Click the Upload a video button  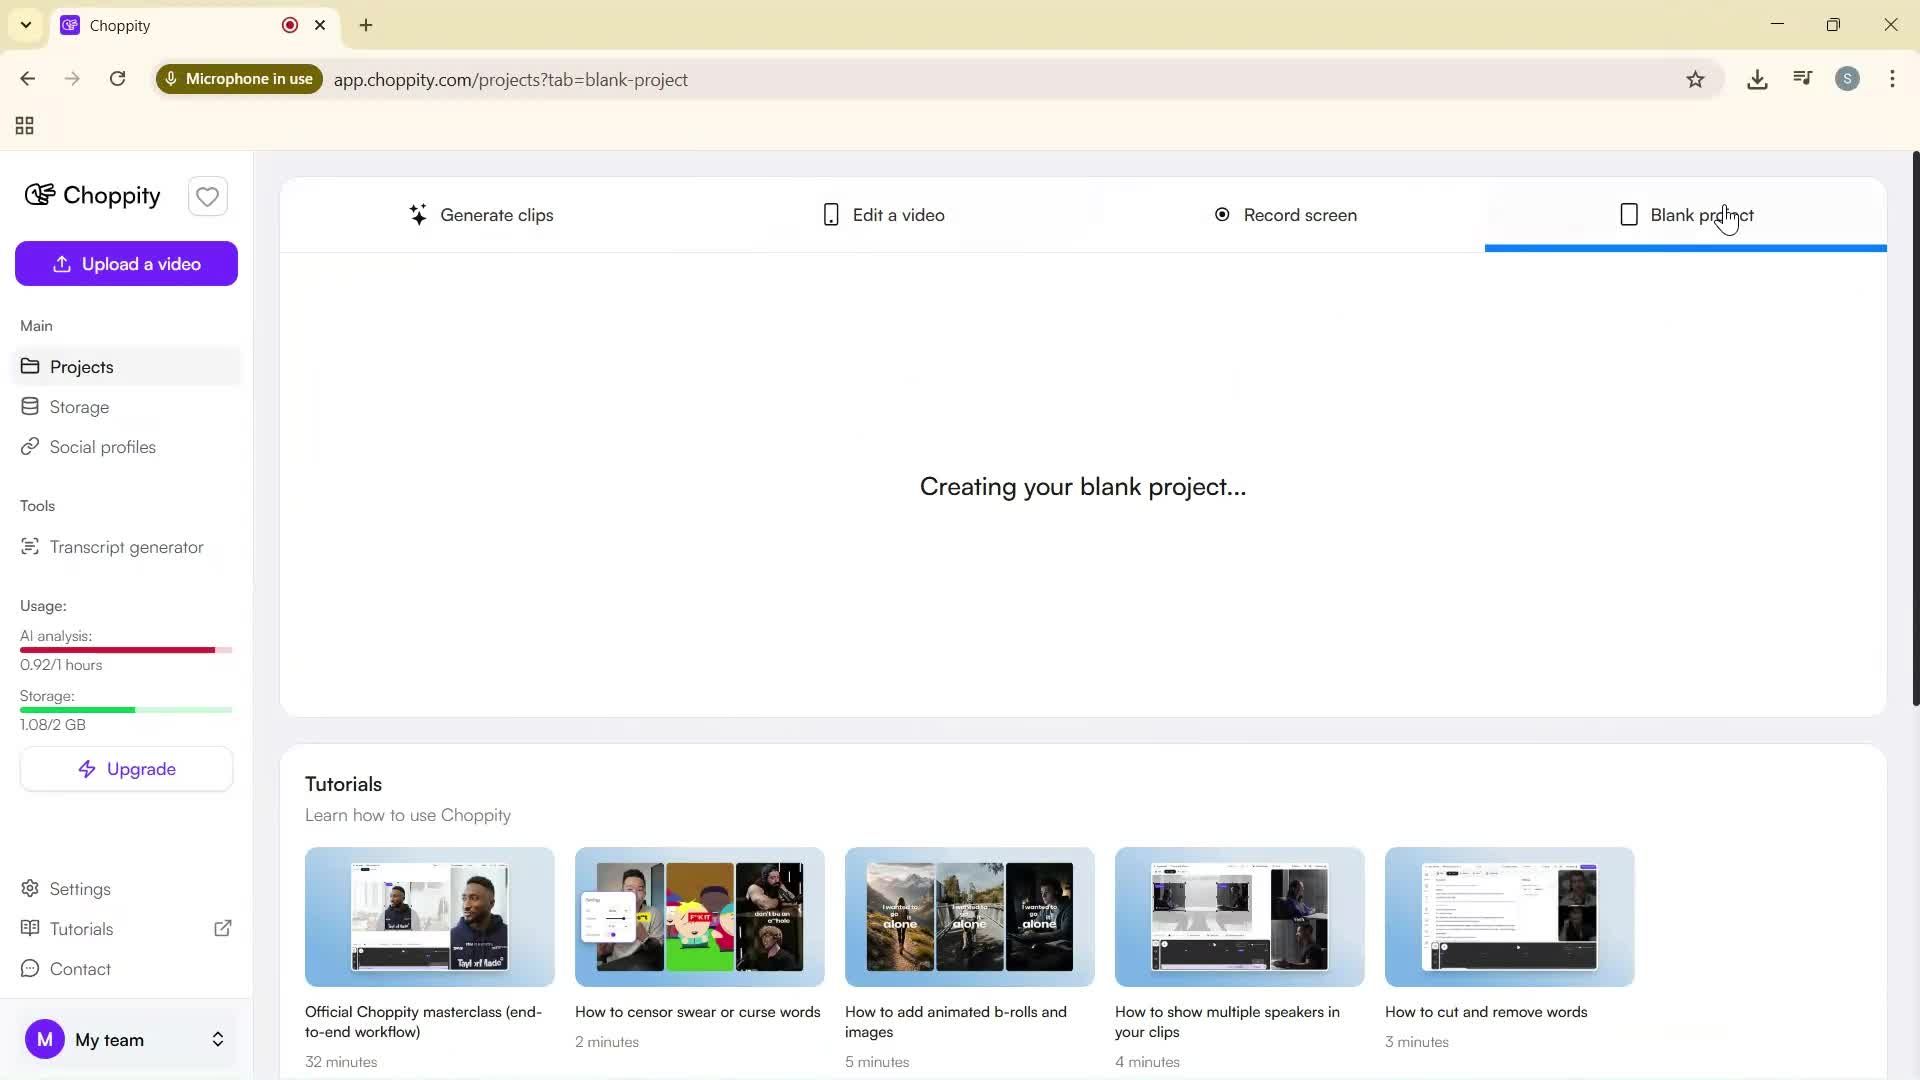click(126, 263)
